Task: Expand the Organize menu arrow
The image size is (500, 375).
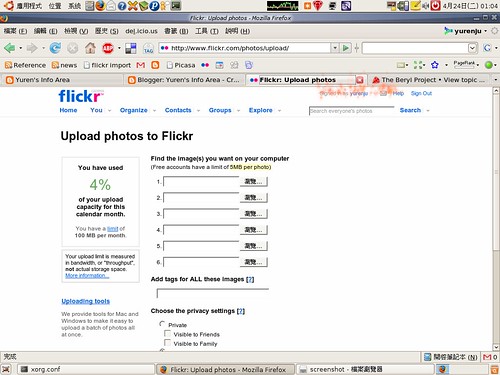Action: click(x=154, y=111)
